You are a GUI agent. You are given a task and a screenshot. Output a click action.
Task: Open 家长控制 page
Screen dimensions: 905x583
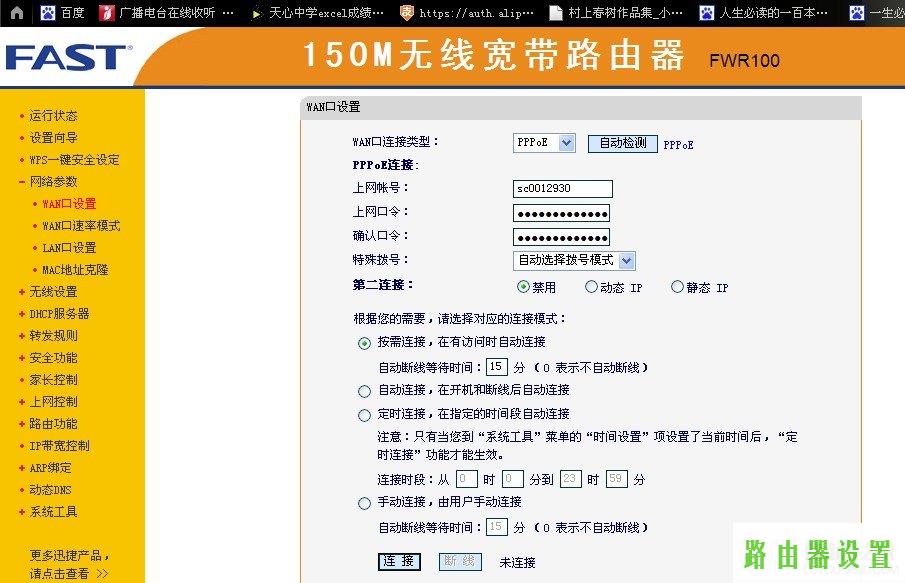tap(53, 380)
